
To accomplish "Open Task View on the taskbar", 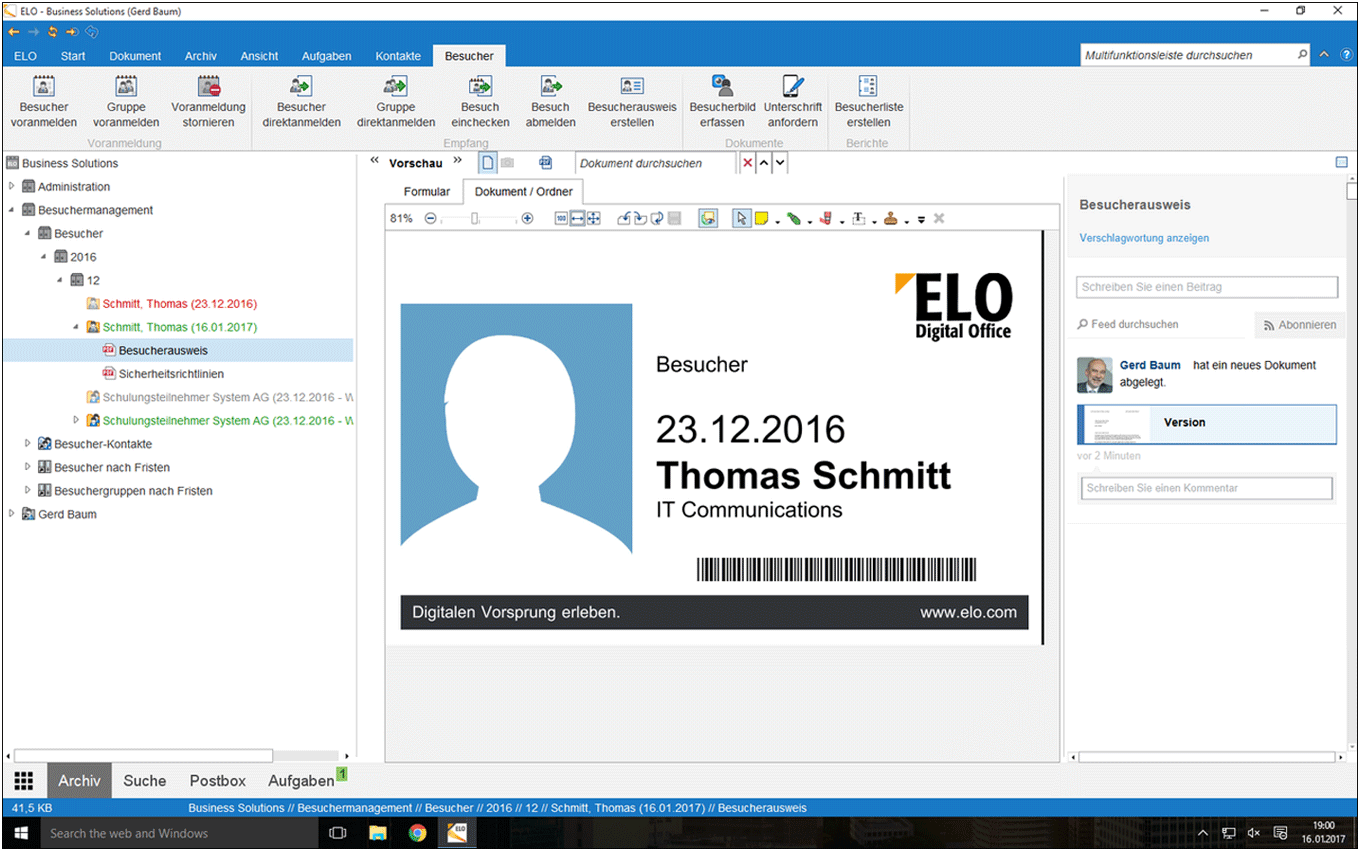I will (x=337, y=833).
